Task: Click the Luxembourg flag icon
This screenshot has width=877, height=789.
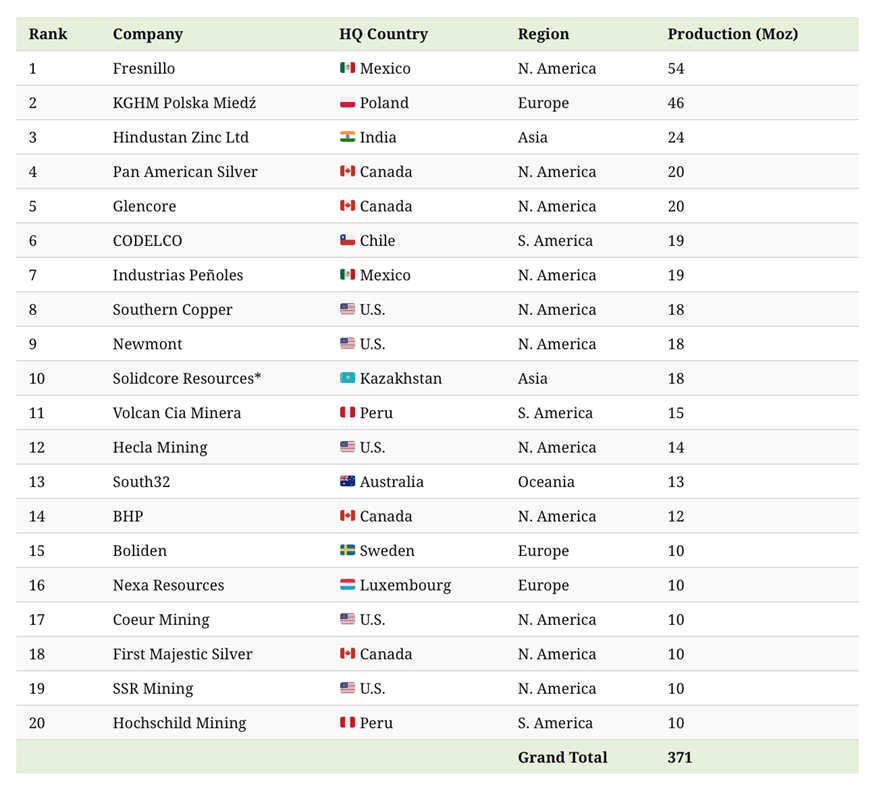Action: pyautogui.click(x=347, y=585)
